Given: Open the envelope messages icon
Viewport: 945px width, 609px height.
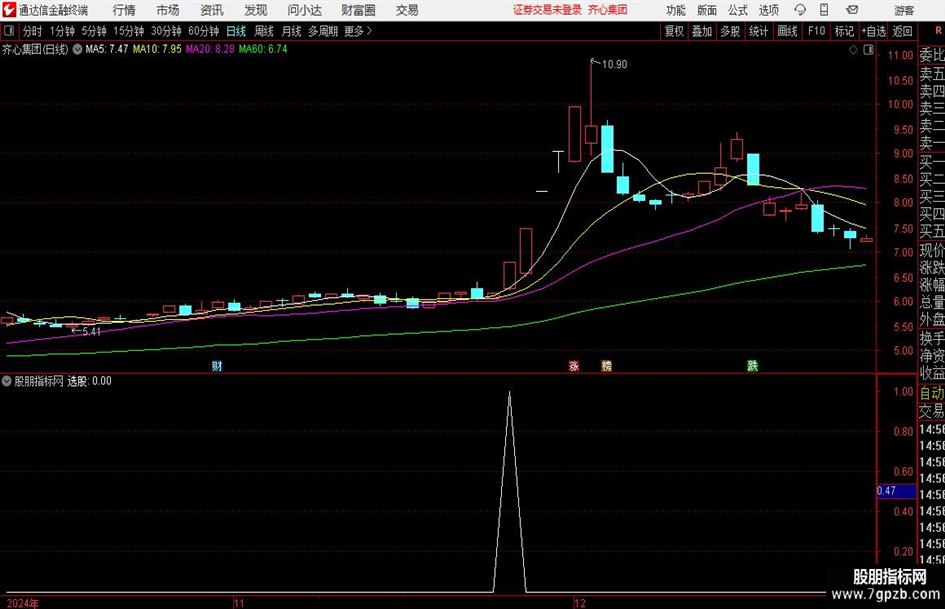Looking at the screenshot, I should 852,10.
